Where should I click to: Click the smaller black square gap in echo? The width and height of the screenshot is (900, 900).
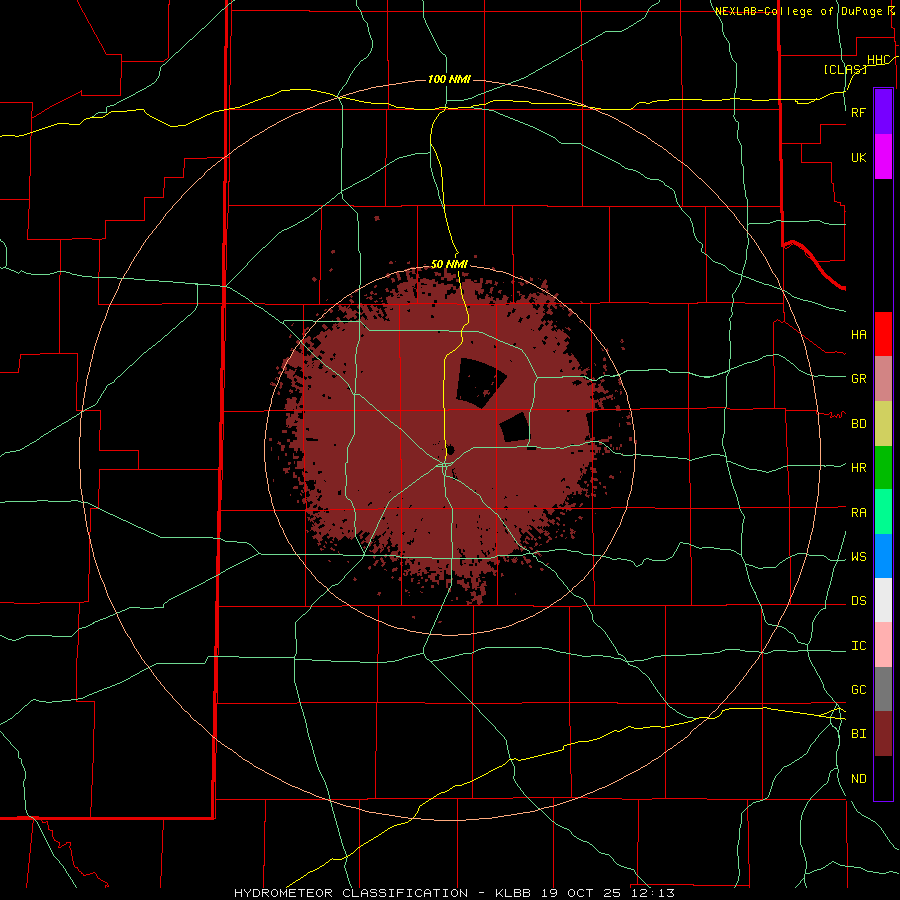tap(515, 428)
